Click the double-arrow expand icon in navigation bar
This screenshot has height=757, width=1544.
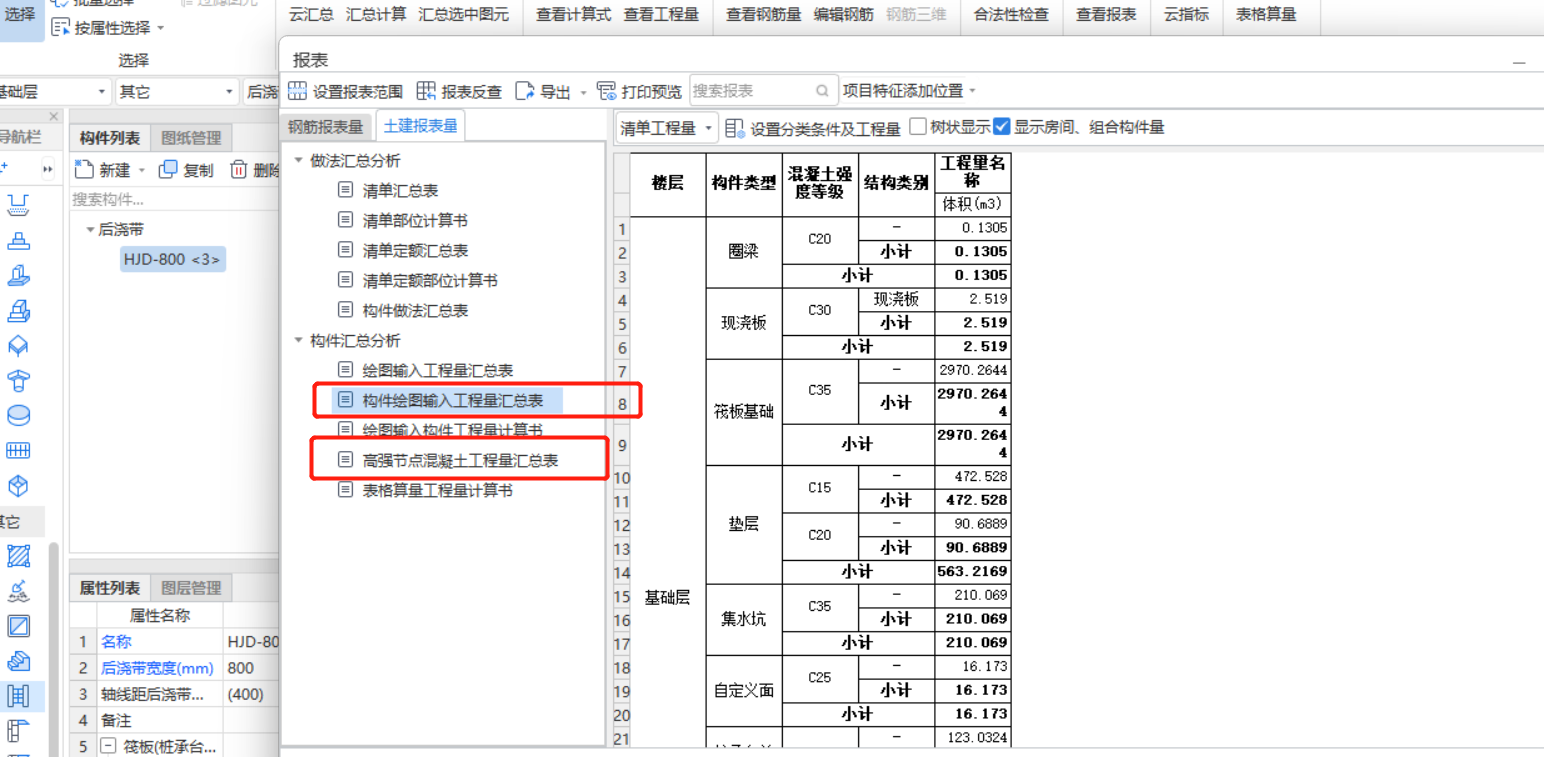pos(47,169)
